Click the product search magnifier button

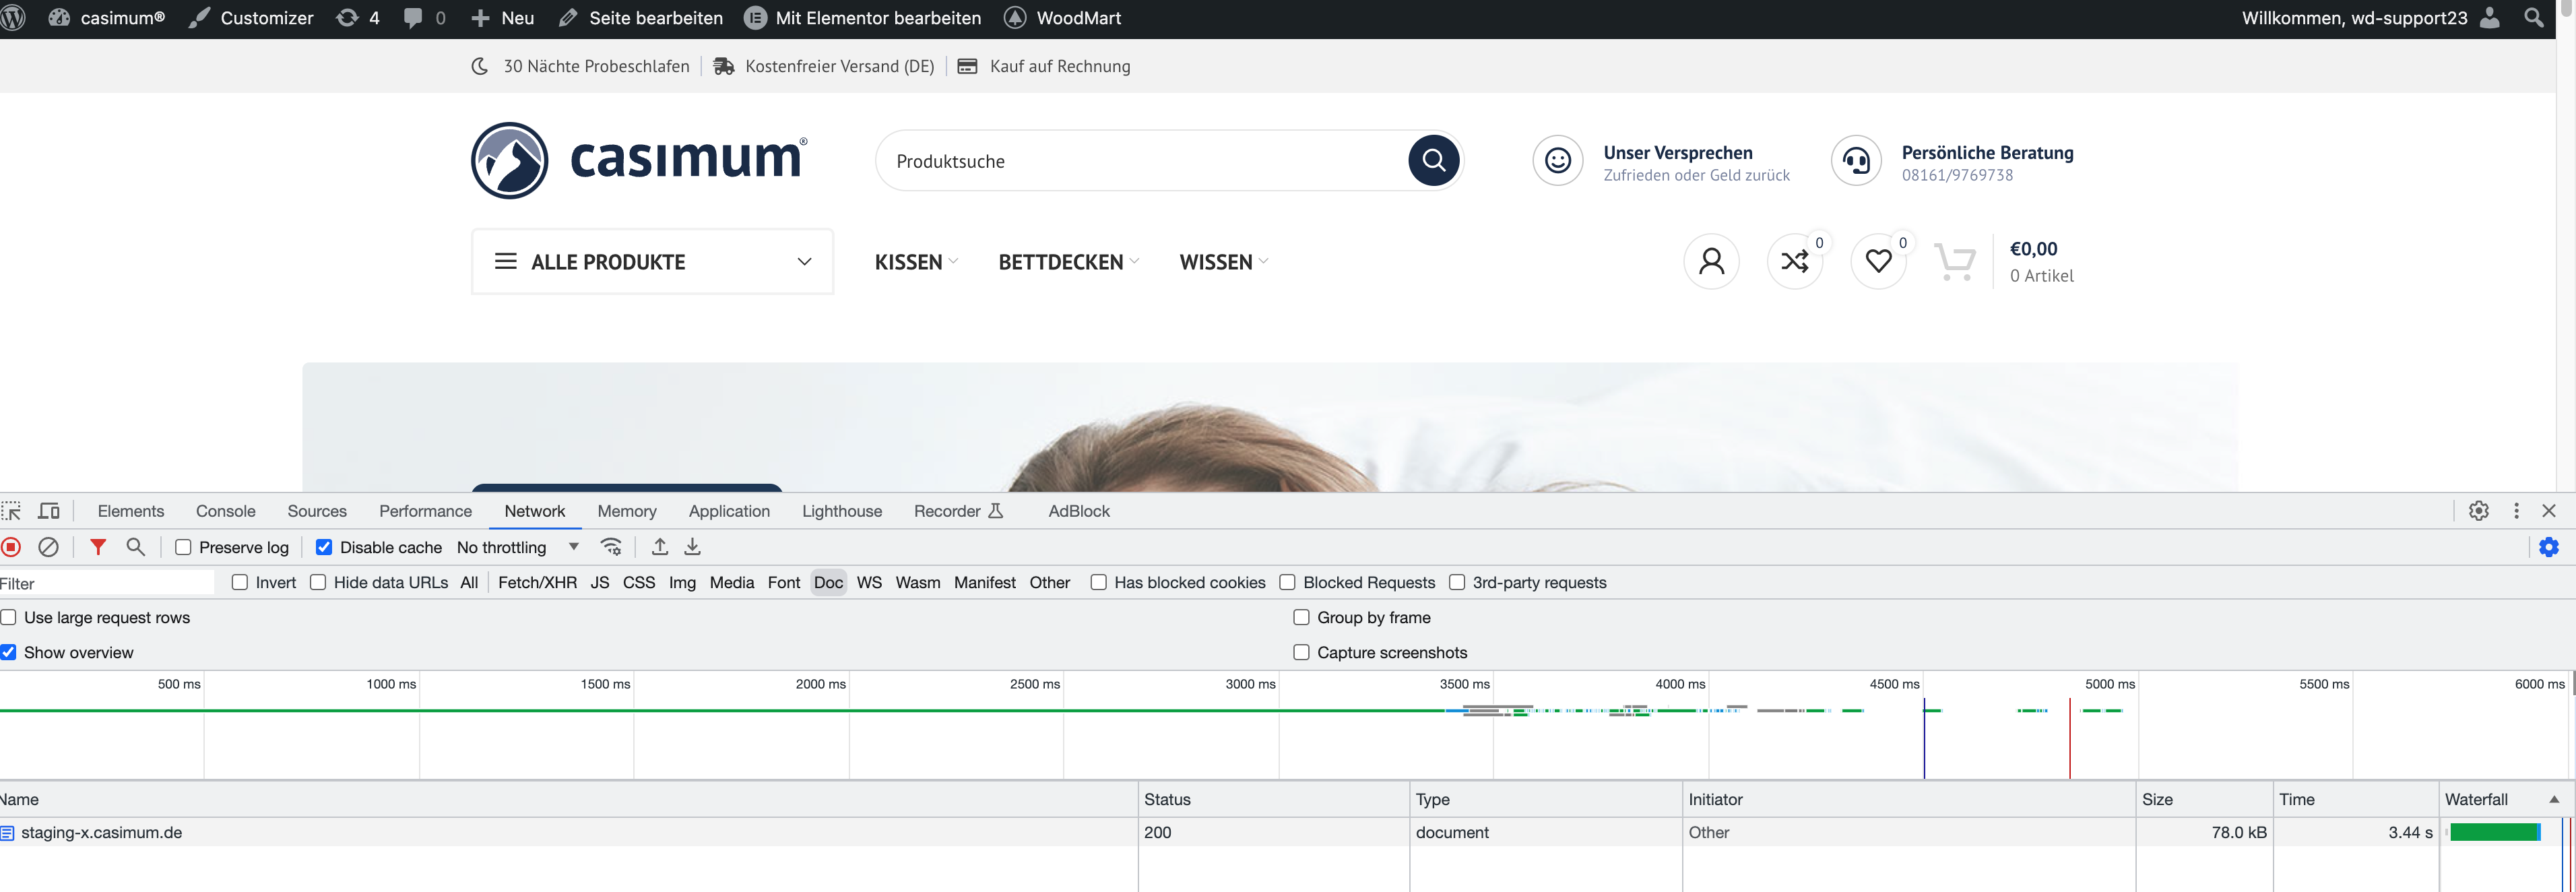coord(1433,160)
